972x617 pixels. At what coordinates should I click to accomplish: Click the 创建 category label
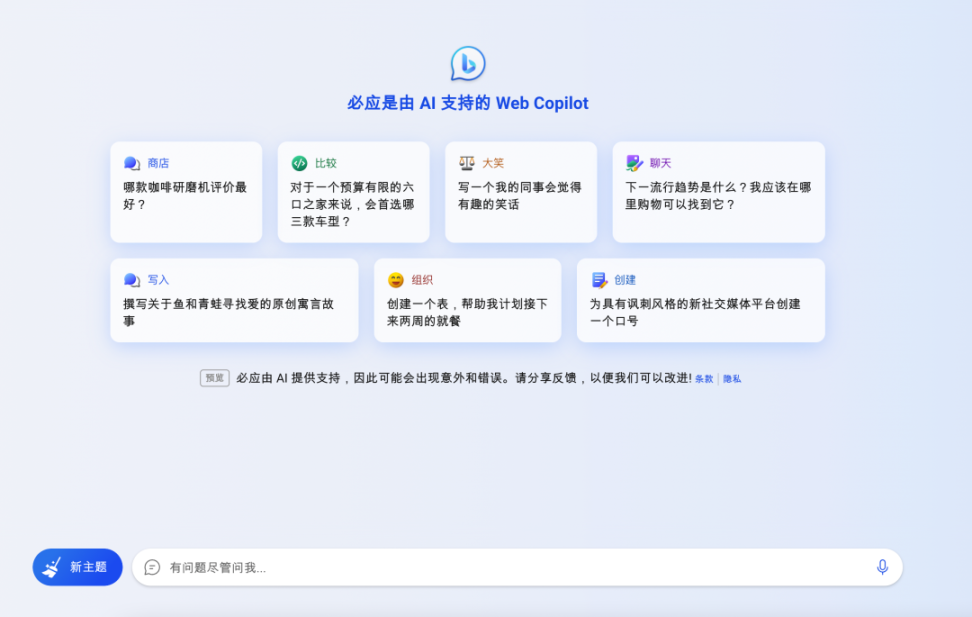tap(625, 280)
